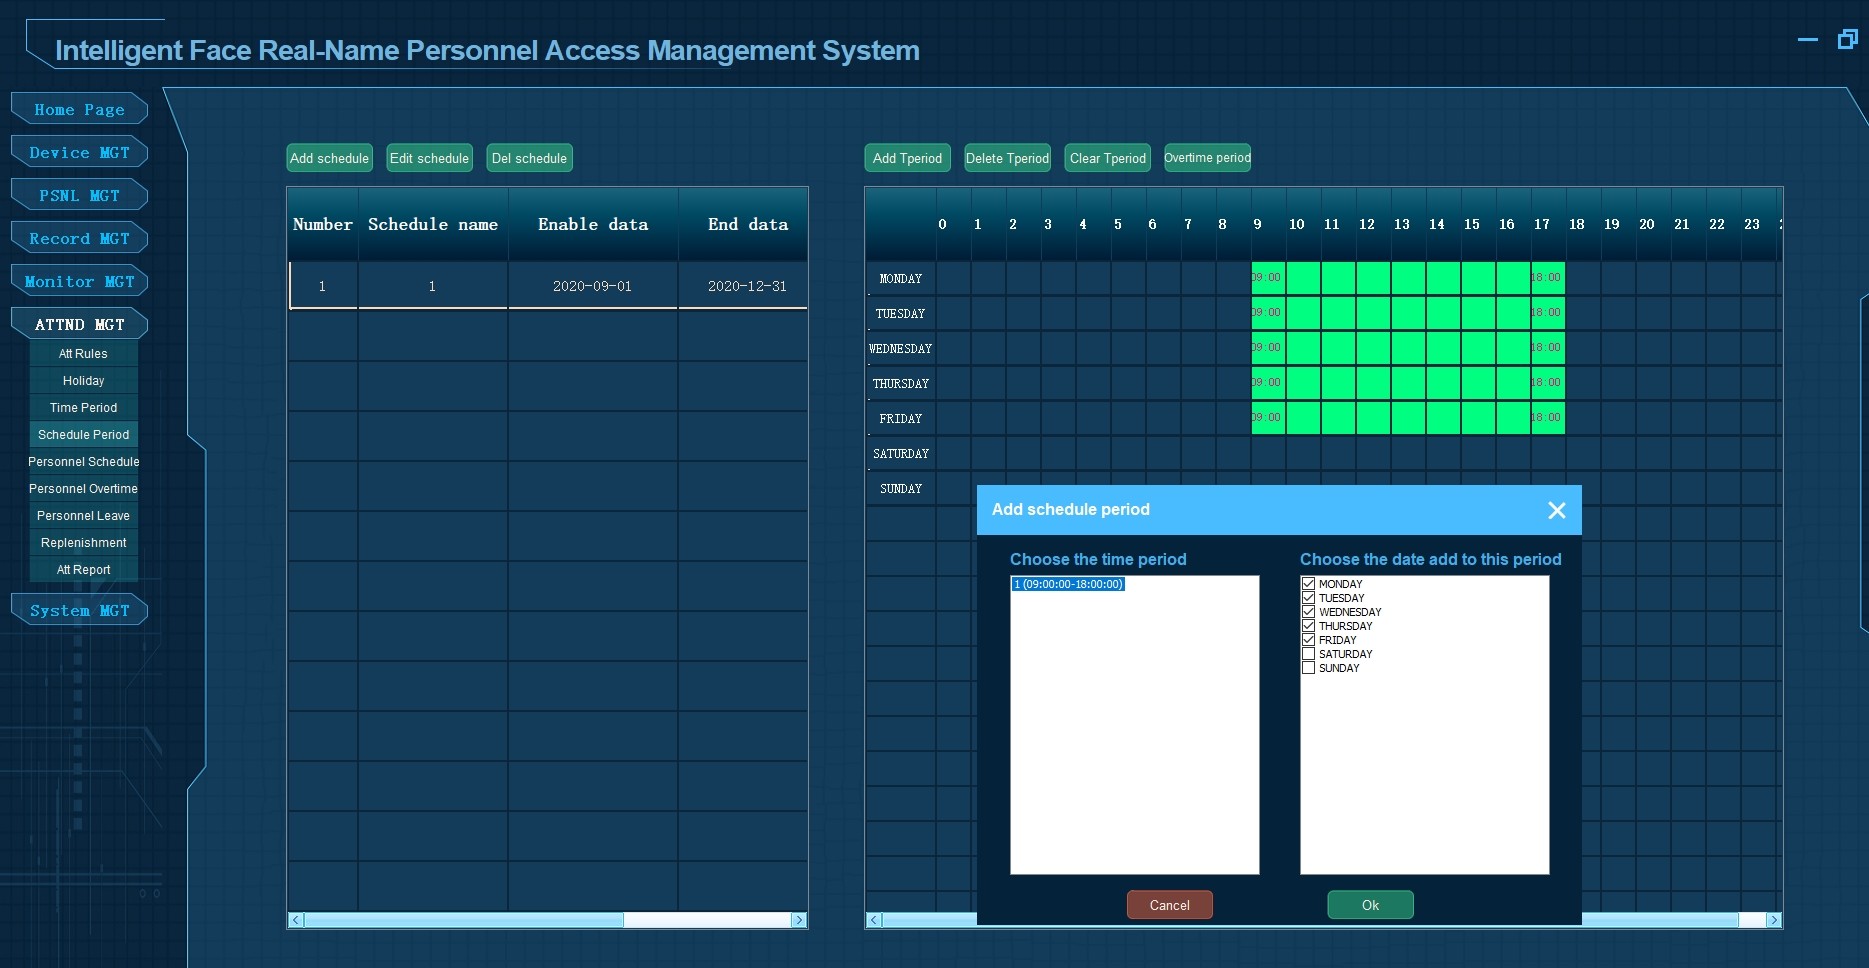Image resolution: width=1869 pixels, height=968 pixels.
Task: Open the PSNL MGT section
Action: pos(79,195)
